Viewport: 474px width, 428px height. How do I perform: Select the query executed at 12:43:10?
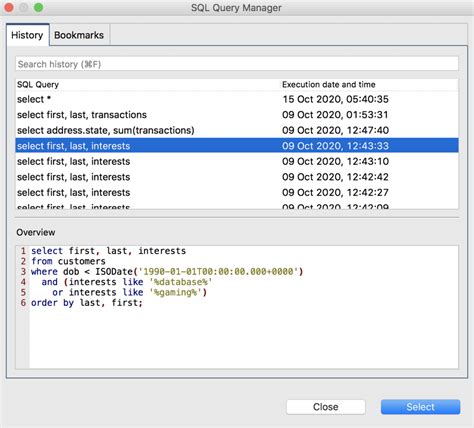237,161
